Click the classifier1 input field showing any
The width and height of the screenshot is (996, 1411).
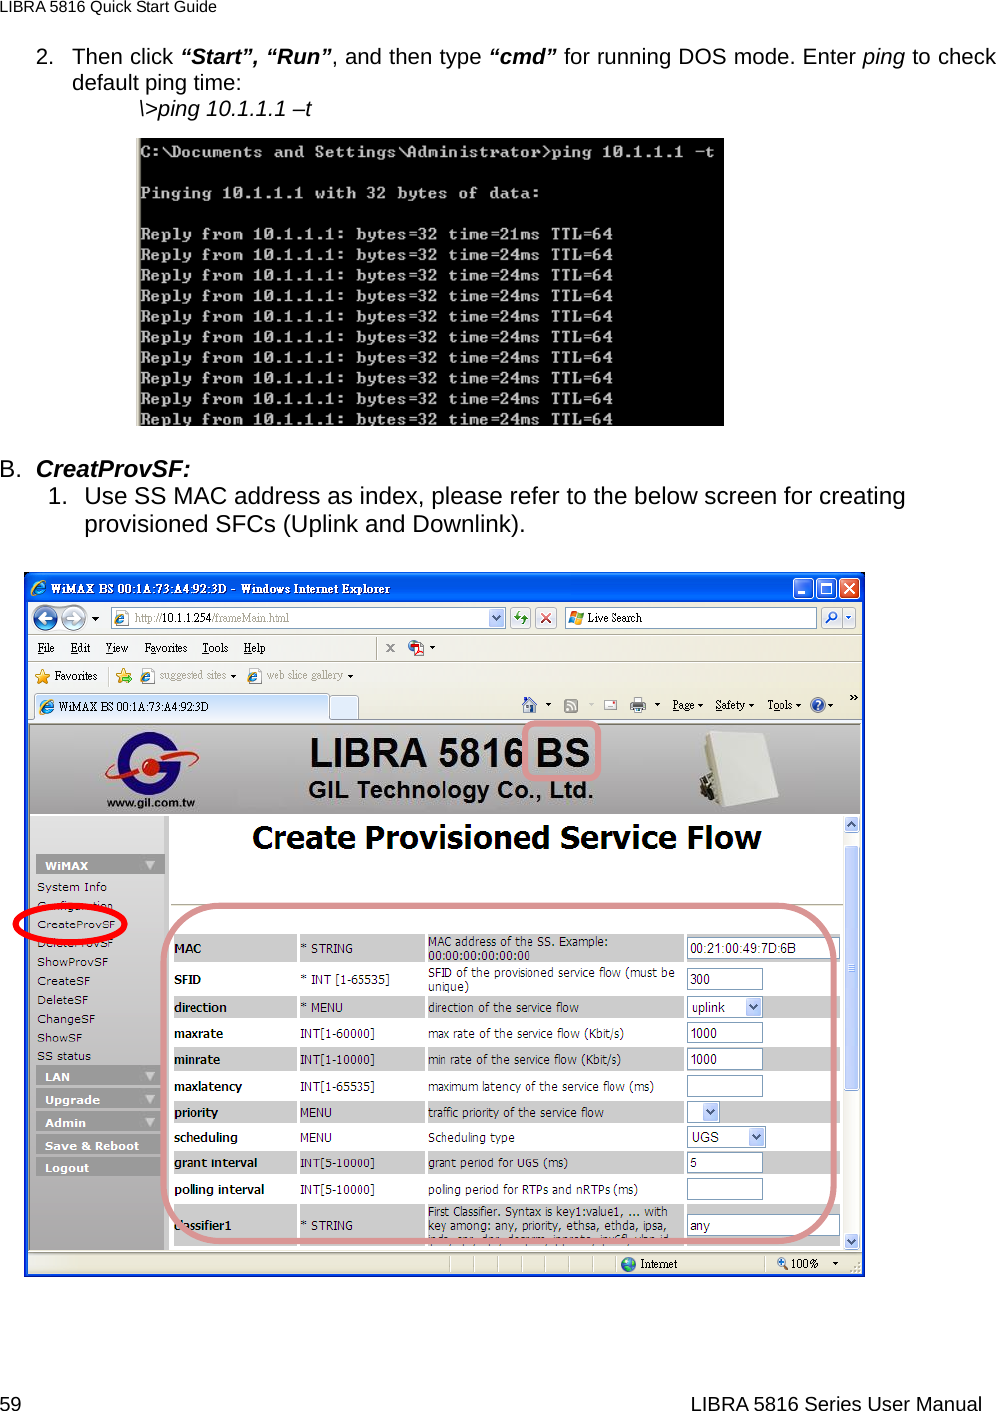point(763,1225)
